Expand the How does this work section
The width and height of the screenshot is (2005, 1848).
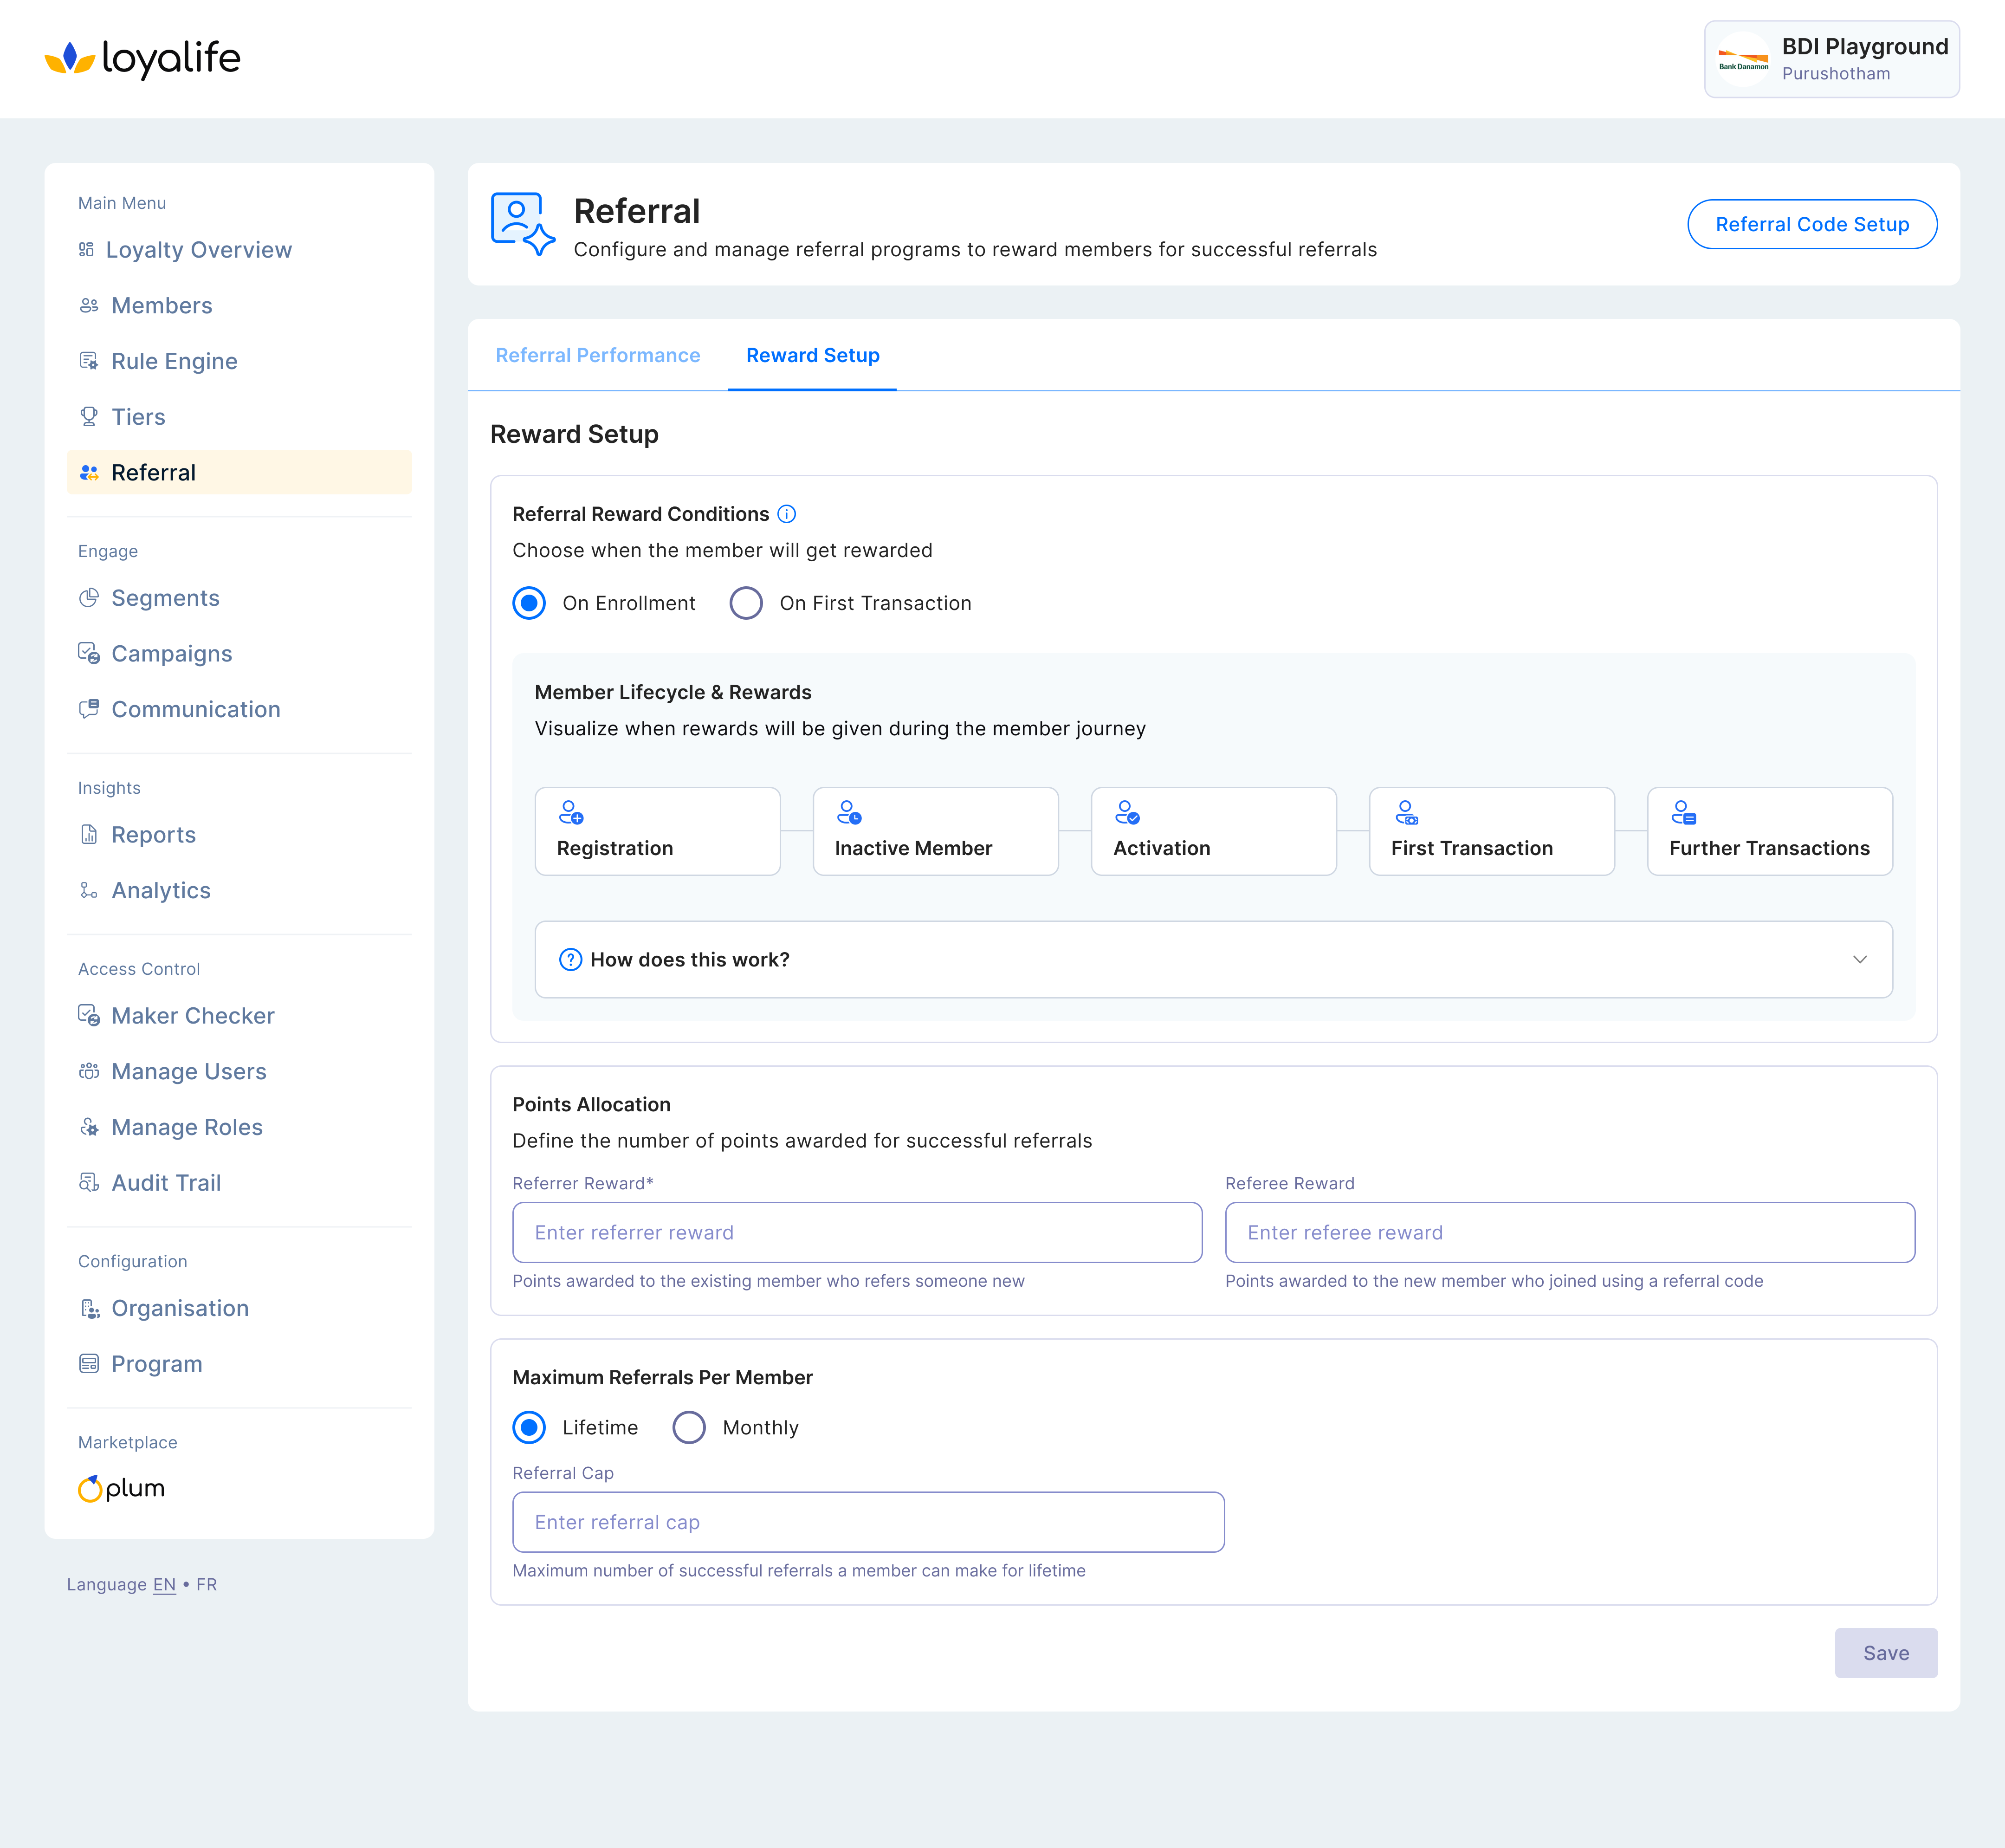pyautogui.click(x=1213, y=959)
